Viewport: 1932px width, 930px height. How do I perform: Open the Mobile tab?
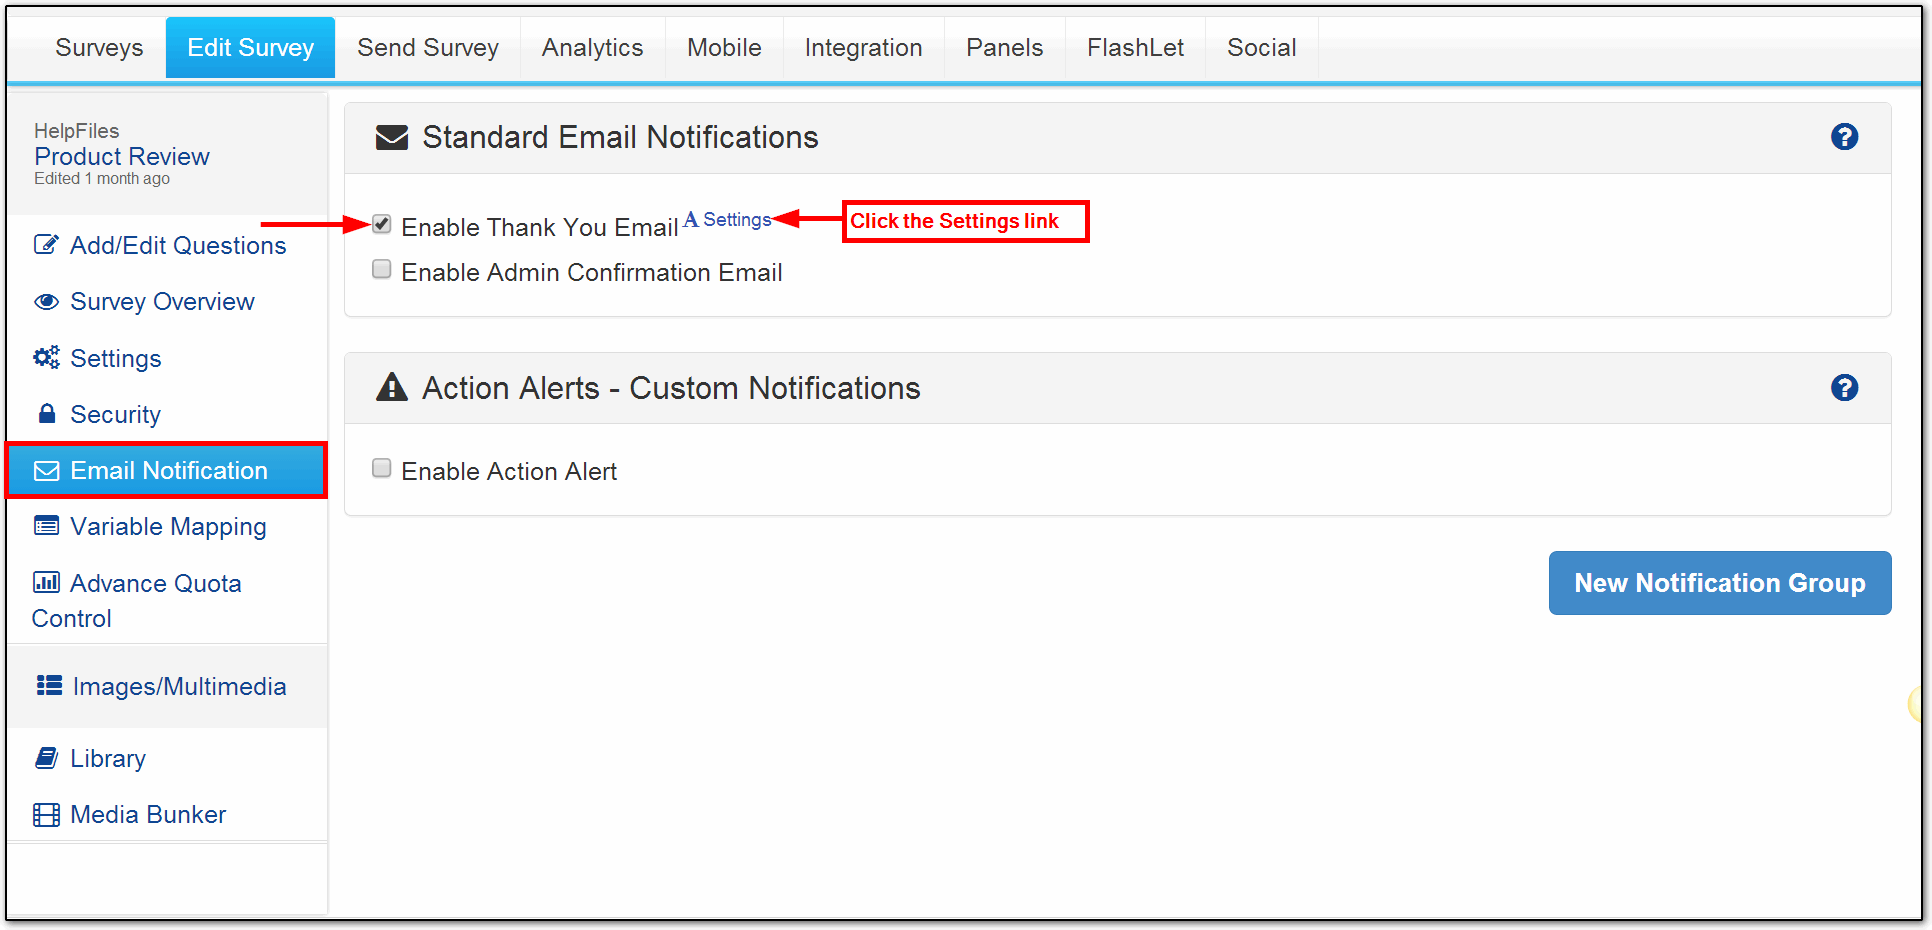tap(724, 48)
